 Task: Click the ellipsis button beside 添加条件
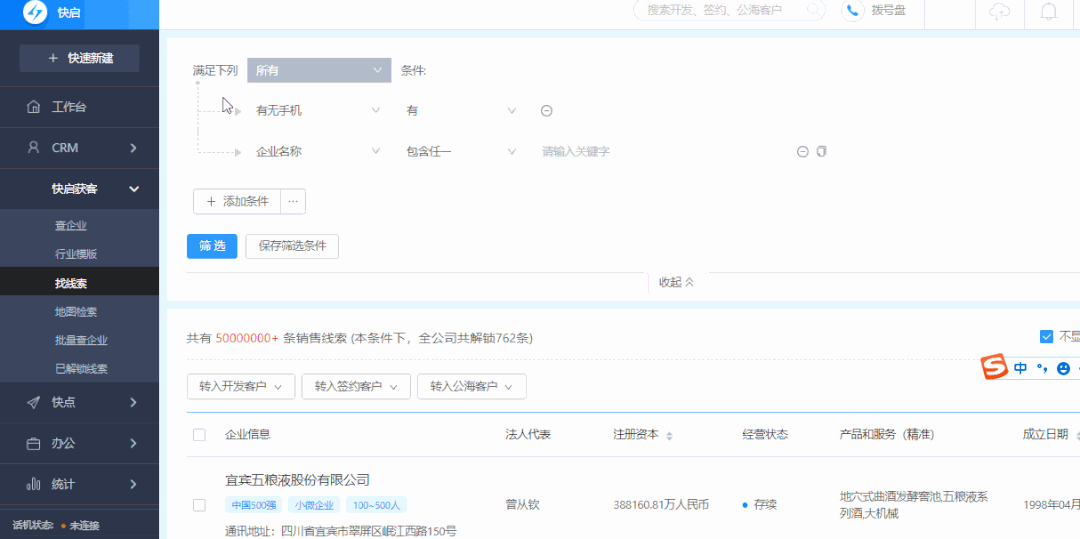(293, 202)
